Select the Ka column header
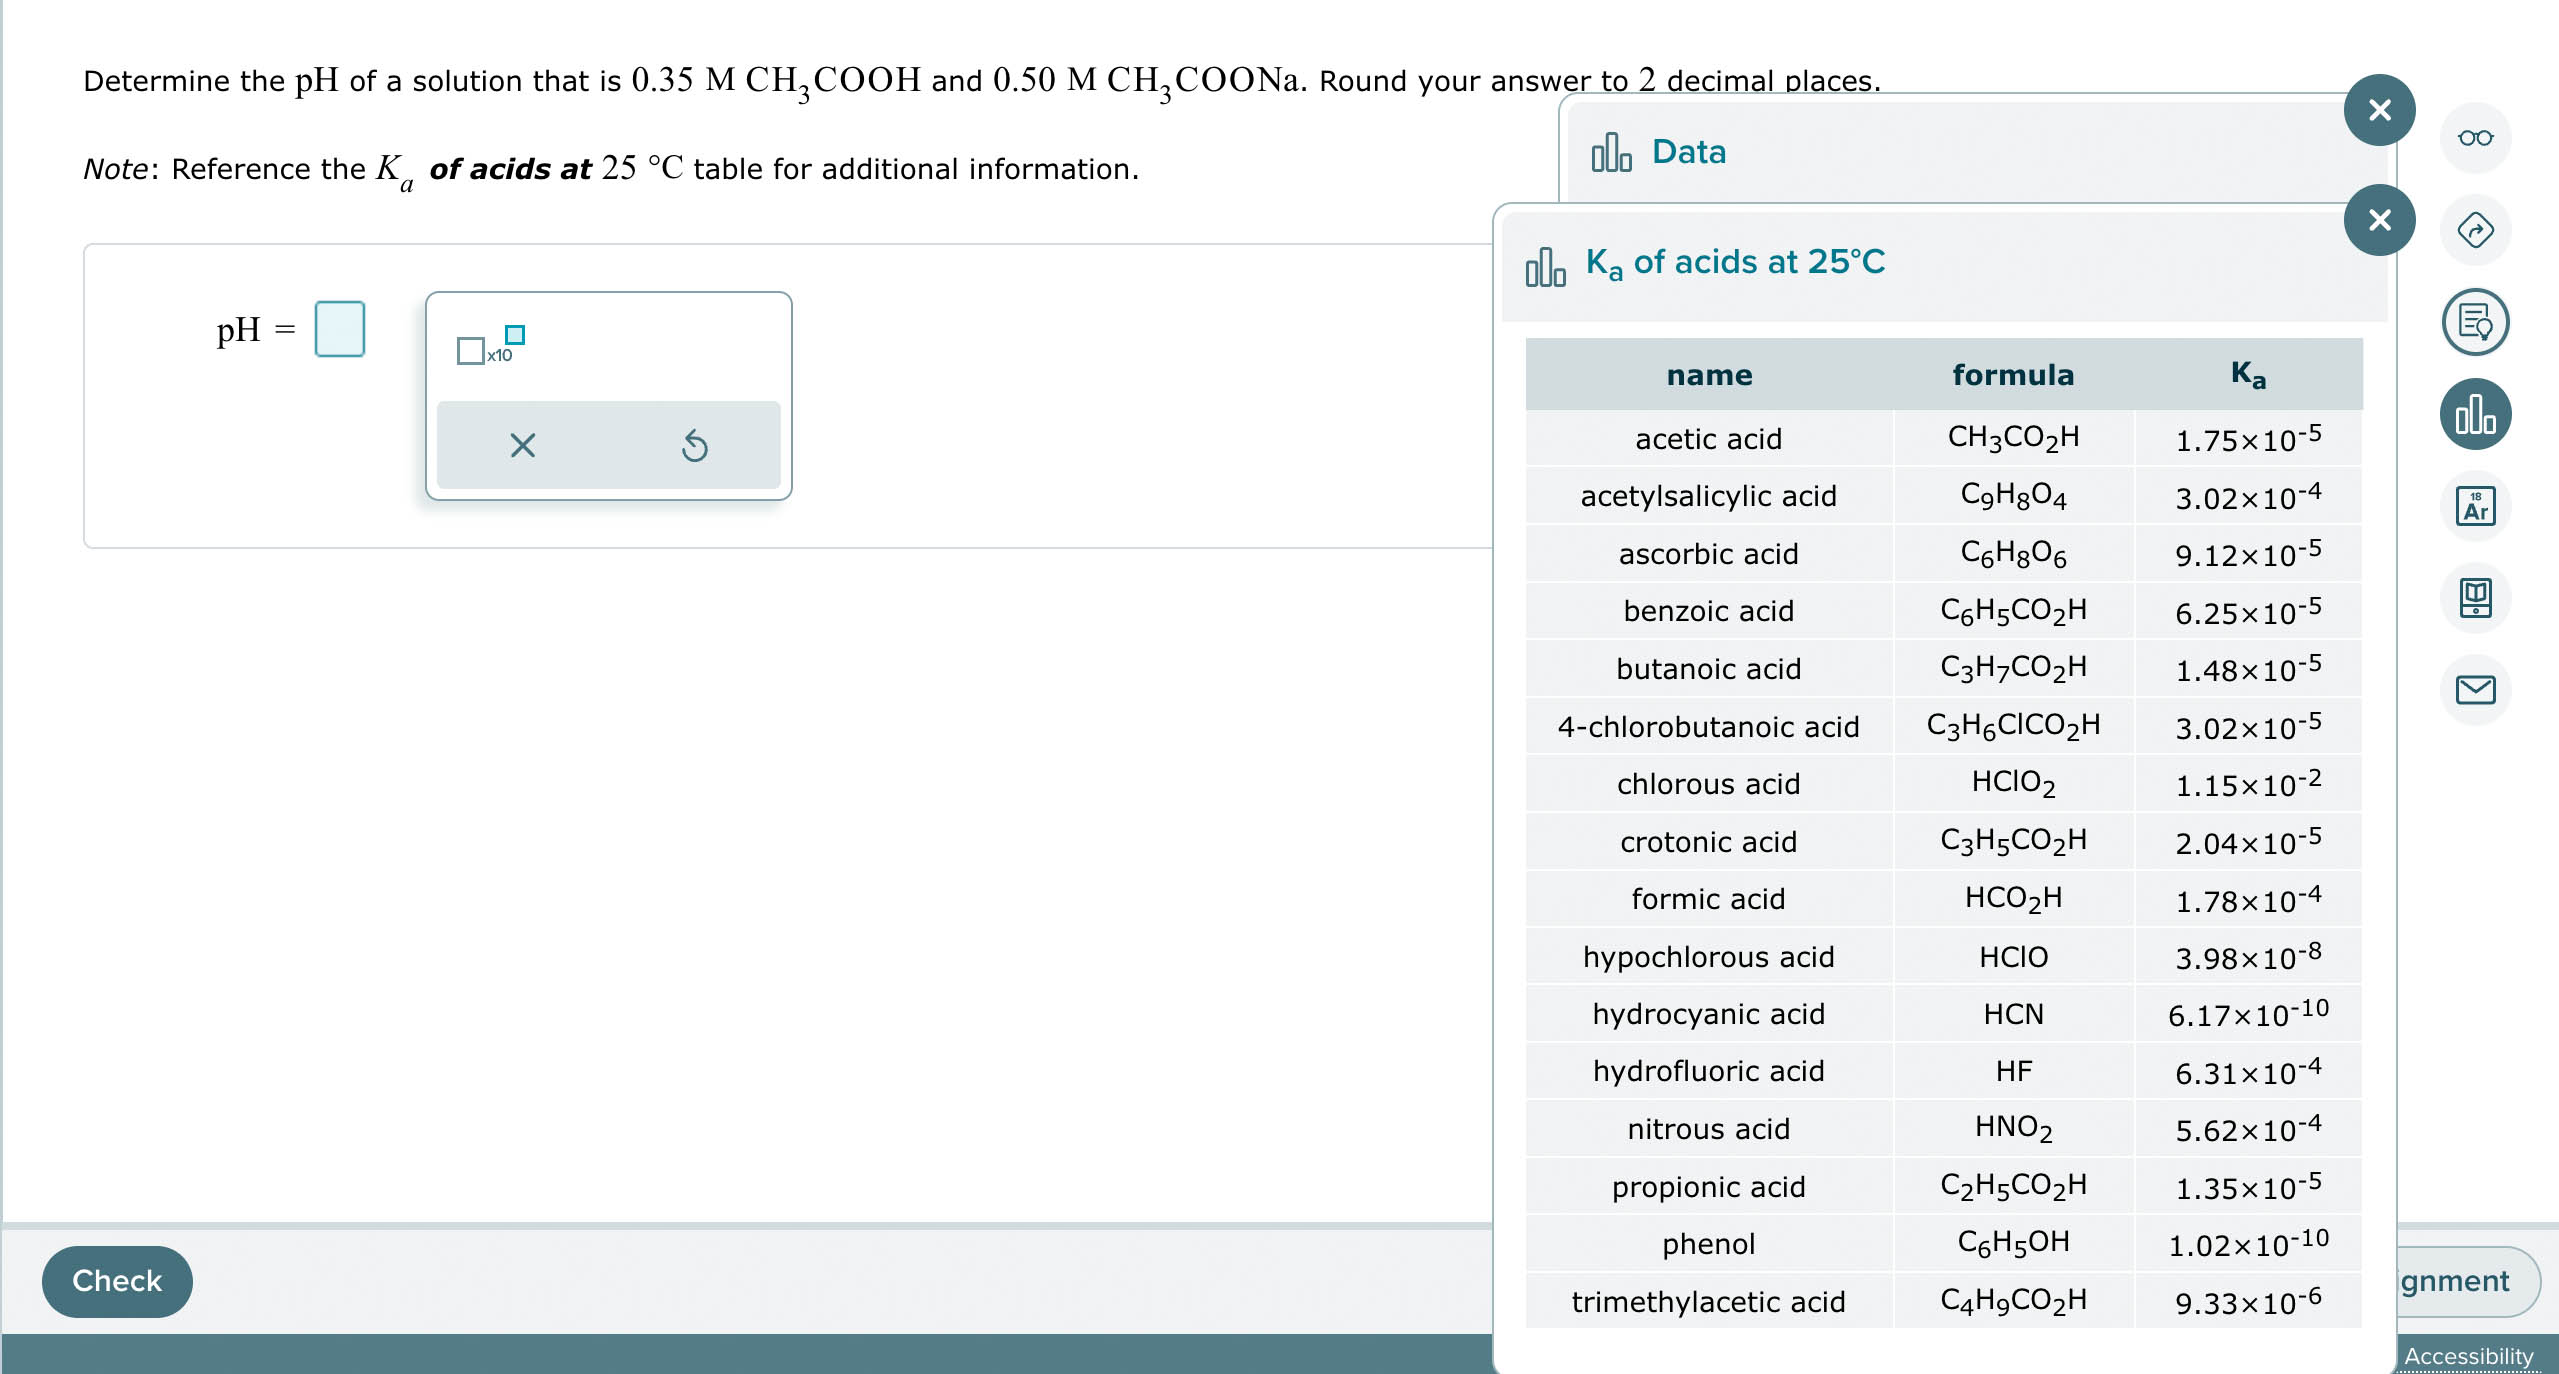The image size is (2559, 1374). pos(2246,374)
